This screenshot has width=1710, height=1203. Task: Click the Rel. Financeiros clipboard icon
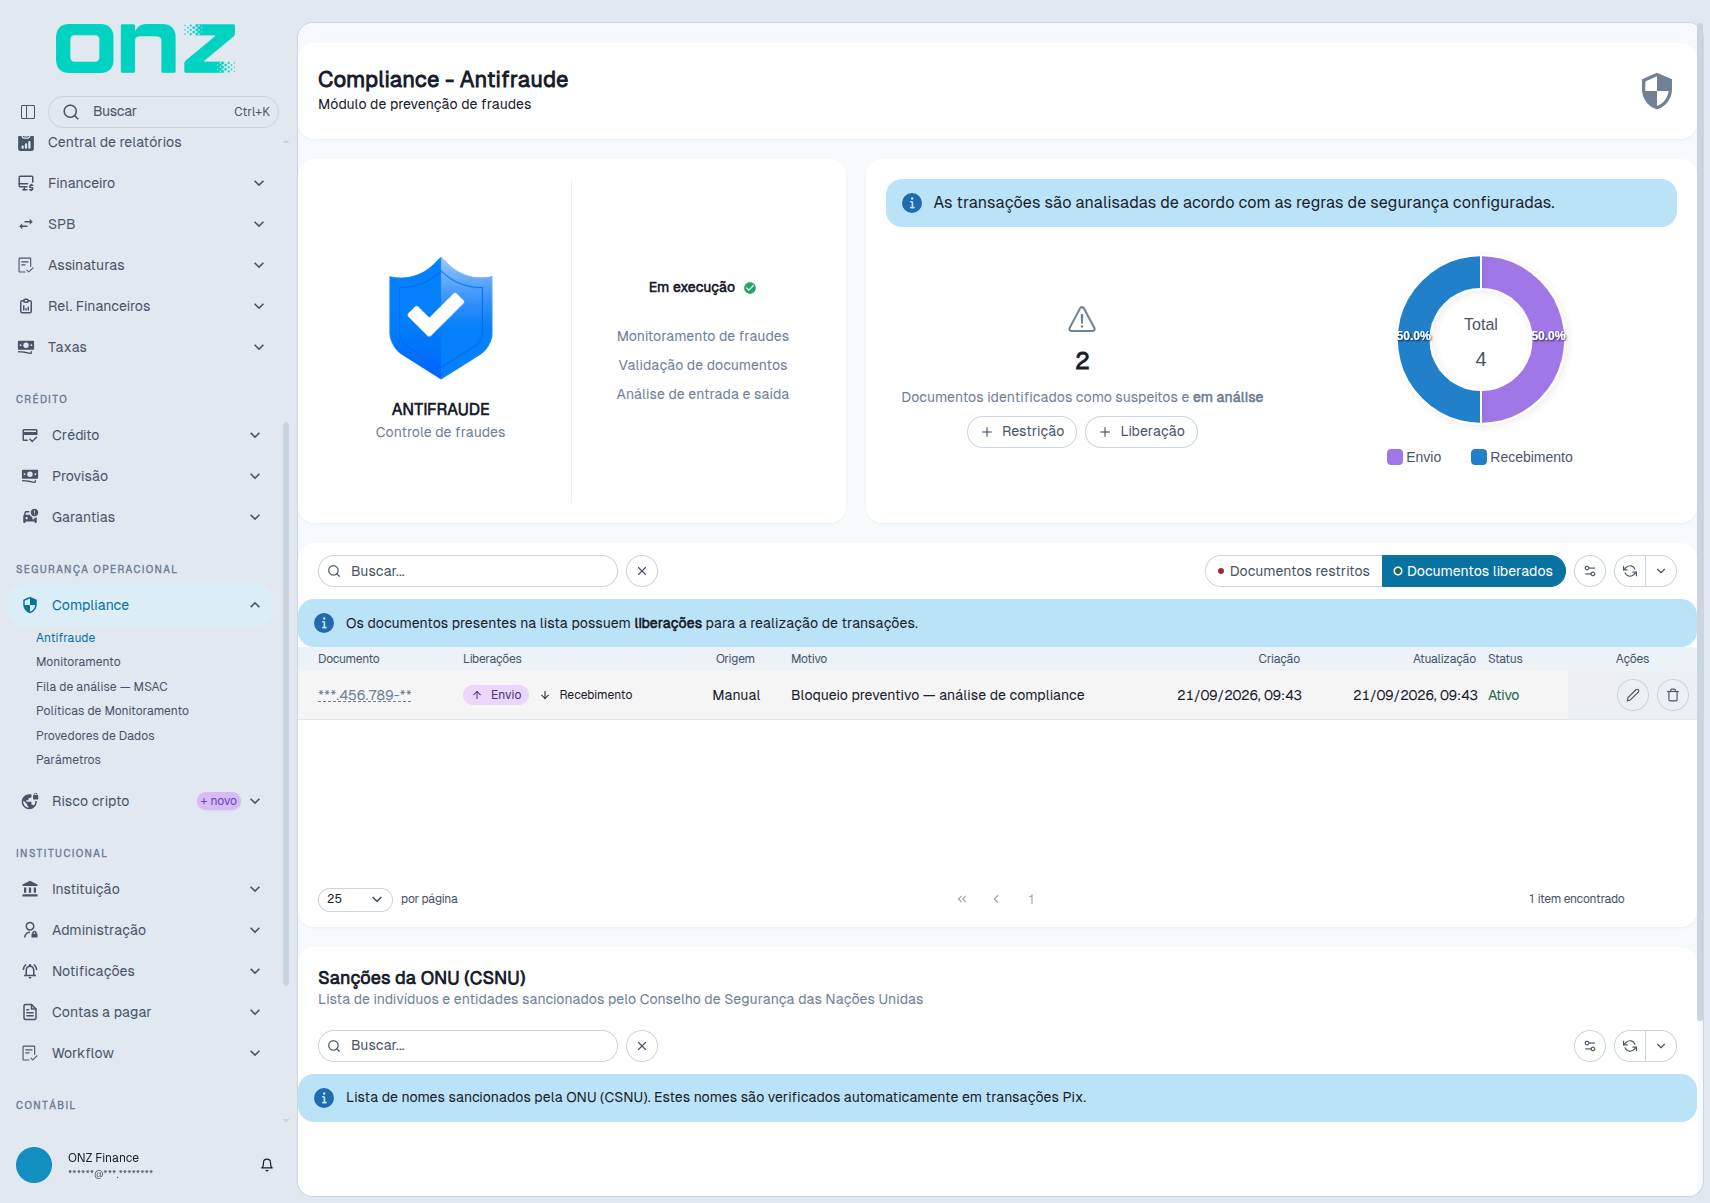(x=26, y=306)
